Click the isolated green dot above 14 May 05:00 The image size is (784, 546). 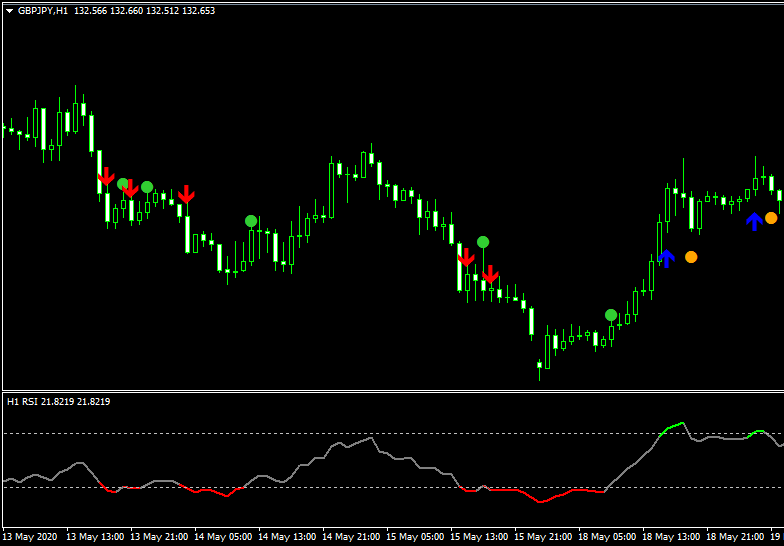pyautogui.click(x=251, y=221)
